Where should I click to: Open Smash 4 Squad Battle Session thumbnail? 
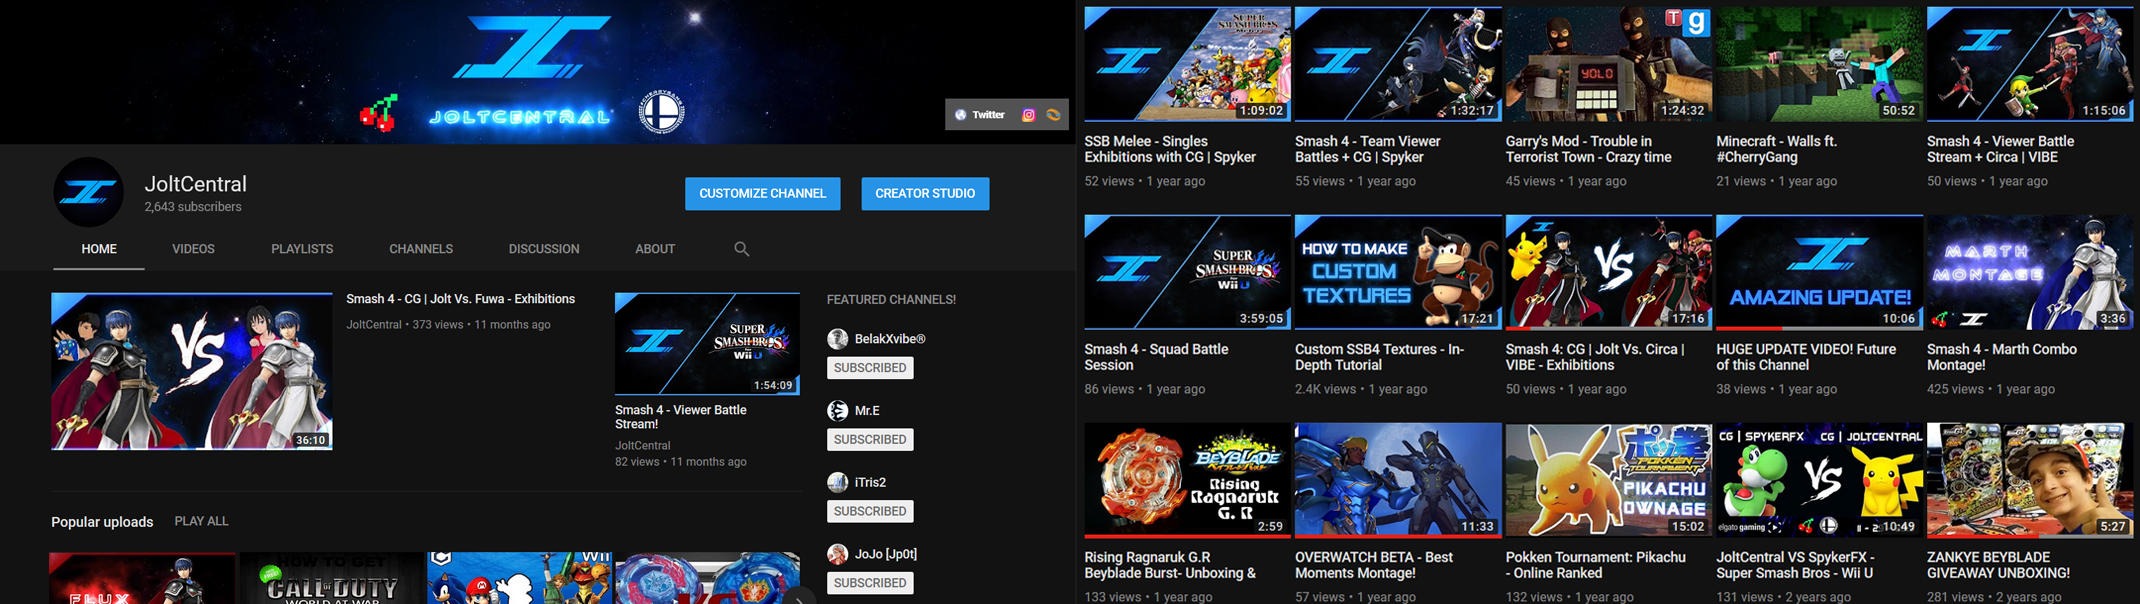(1187, 272)
